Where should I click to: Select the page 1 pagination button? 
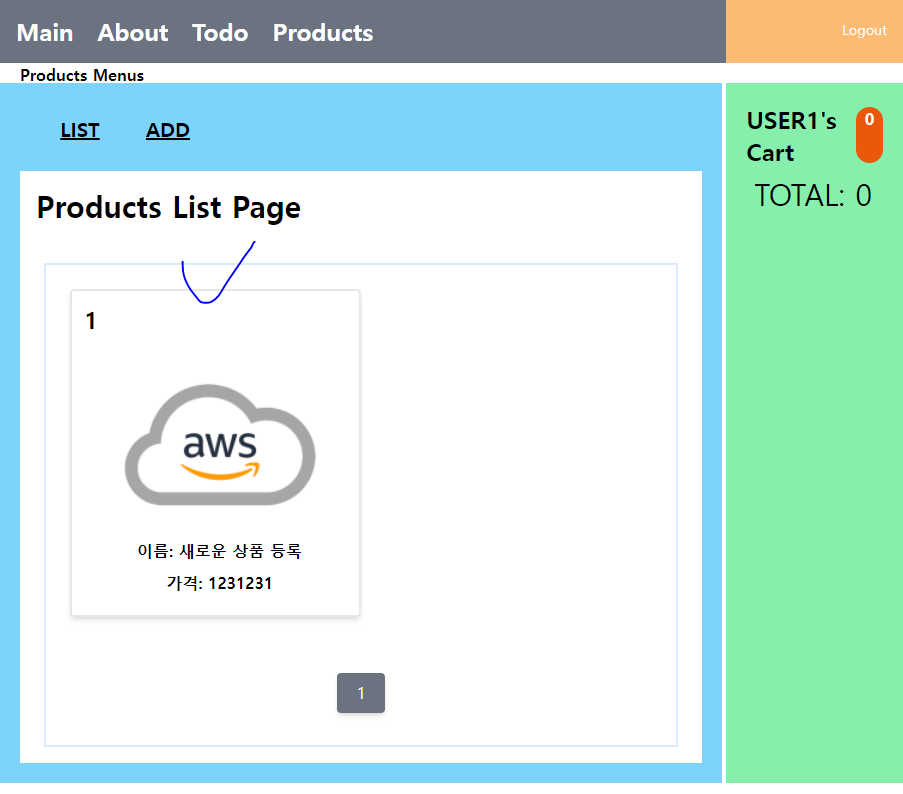pyautogui.click(x=361, y=693)
